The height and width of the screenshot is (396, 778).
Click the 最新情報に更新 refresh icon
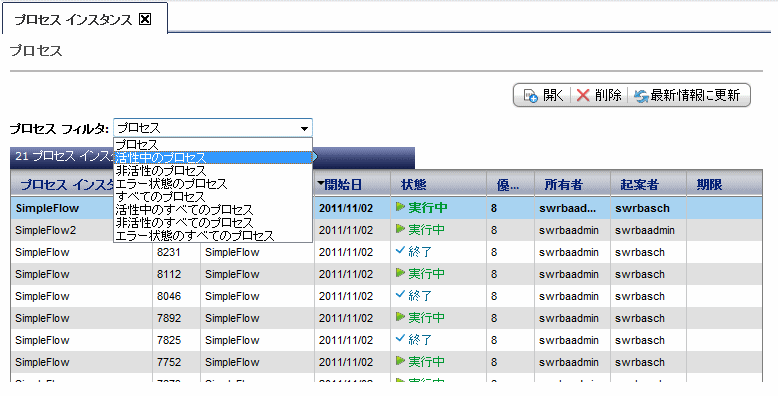(x=641, y=96)
